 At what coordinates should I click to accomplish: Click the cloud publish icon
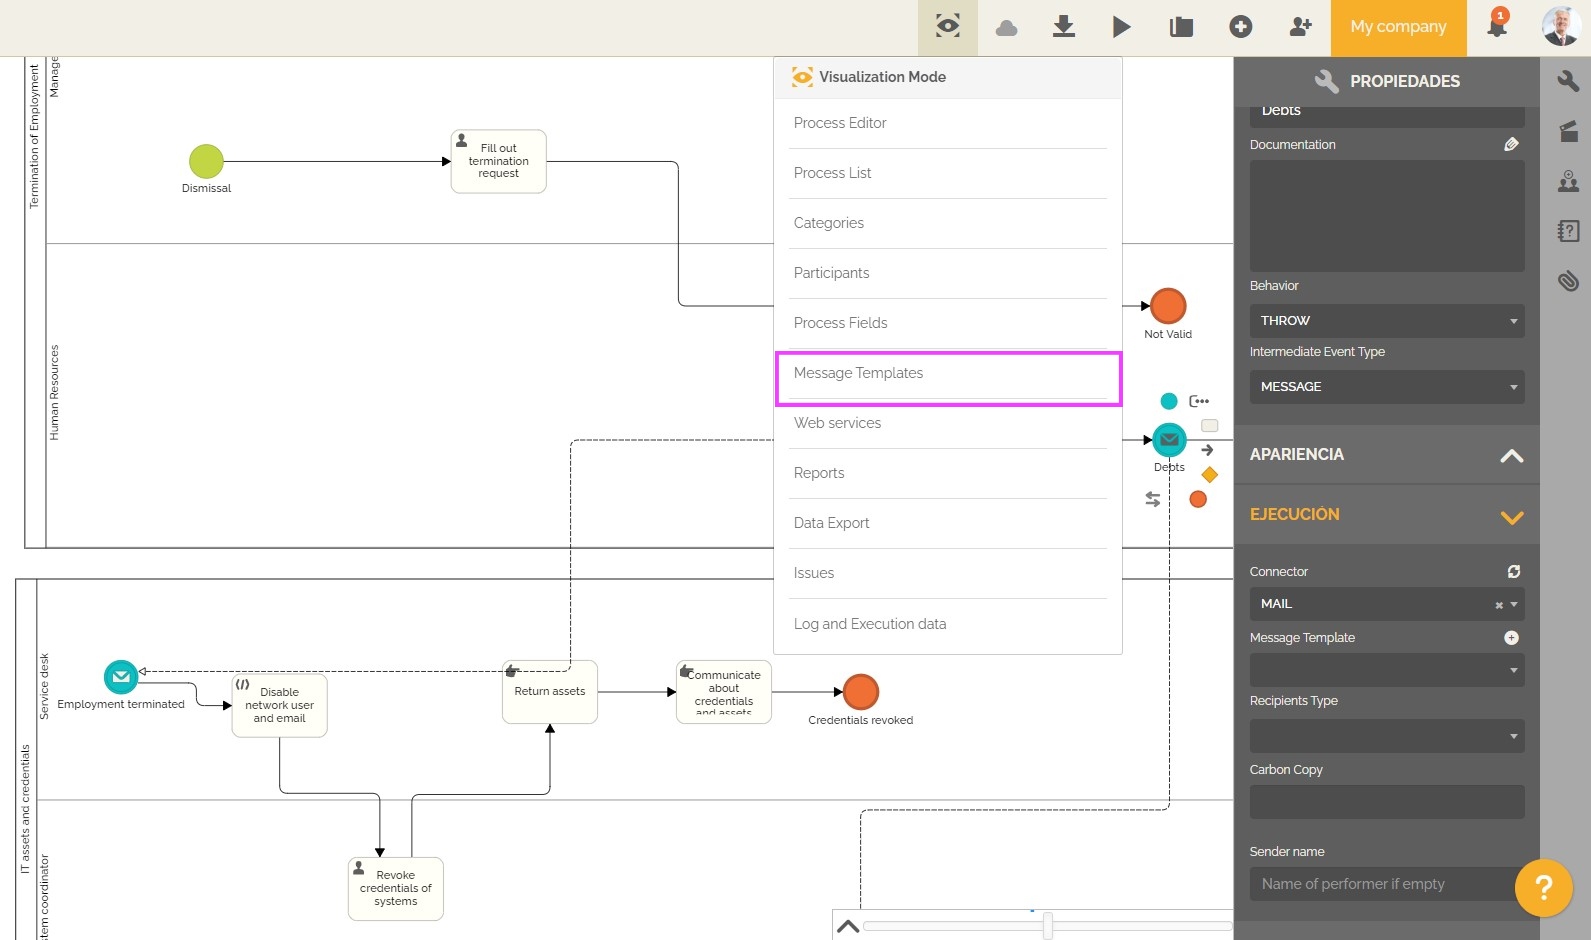coord(1006,28)
